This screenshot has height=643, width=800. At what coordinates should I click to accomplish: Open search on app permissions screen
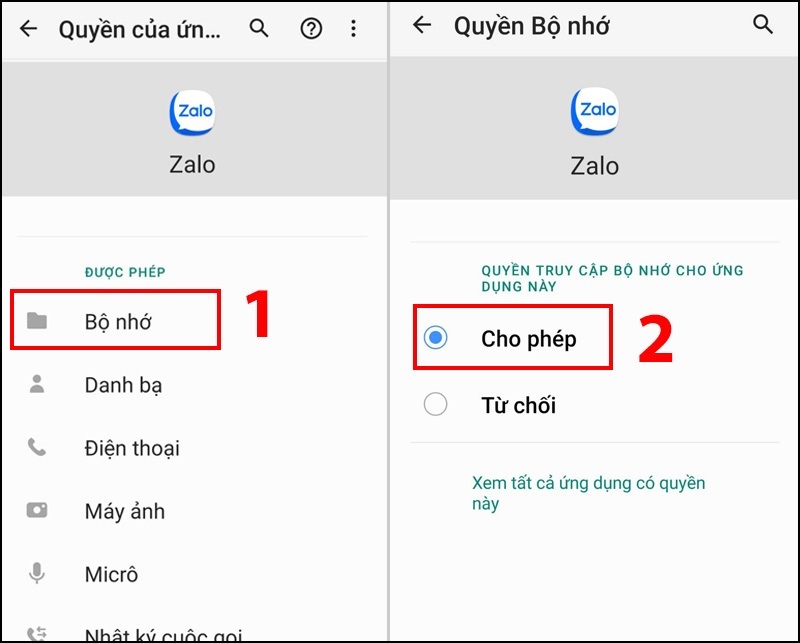tap(259, 29)
